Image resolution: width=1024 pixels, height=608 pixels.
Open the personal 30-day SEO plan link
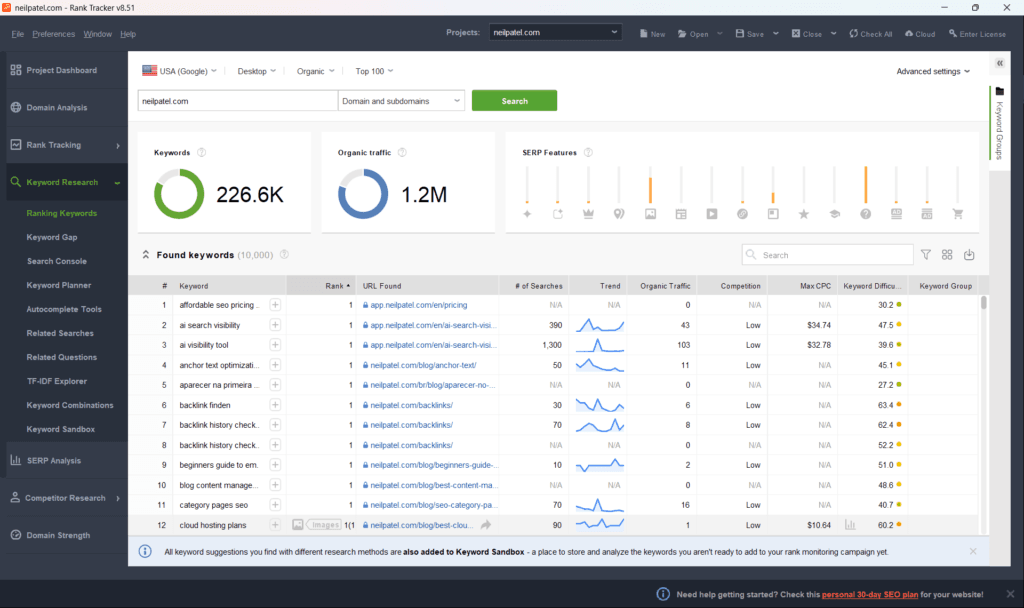[x=869, y=594]
